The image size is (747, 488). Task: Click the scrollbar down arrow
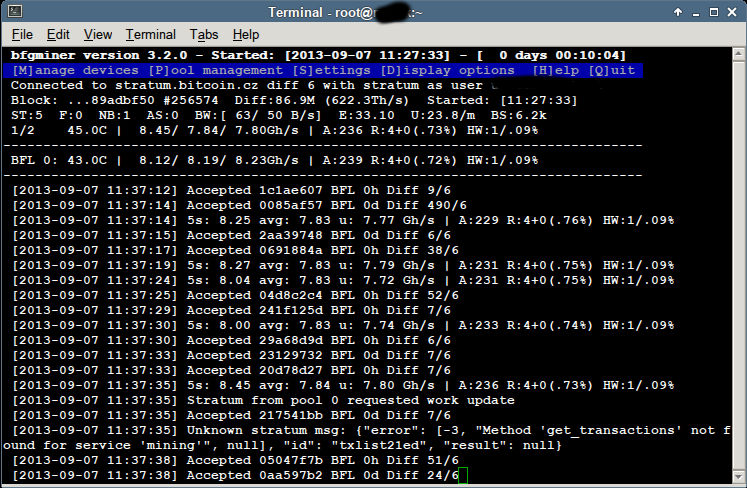[738, 477]
